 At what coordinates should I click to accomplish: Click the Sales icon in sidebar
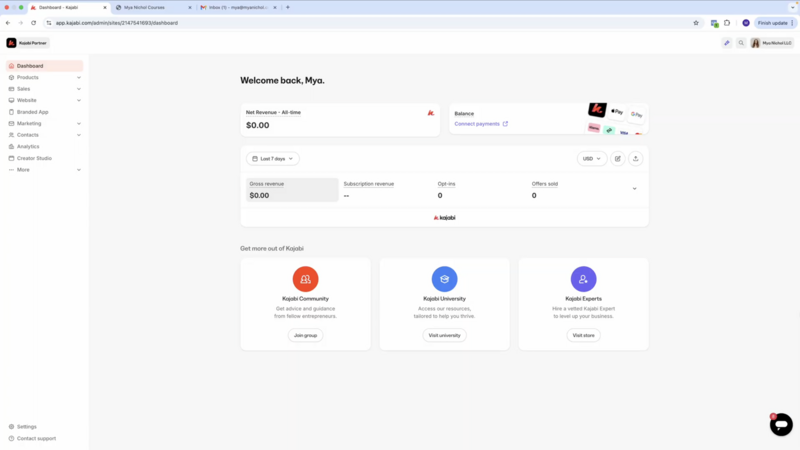[11, 89]
